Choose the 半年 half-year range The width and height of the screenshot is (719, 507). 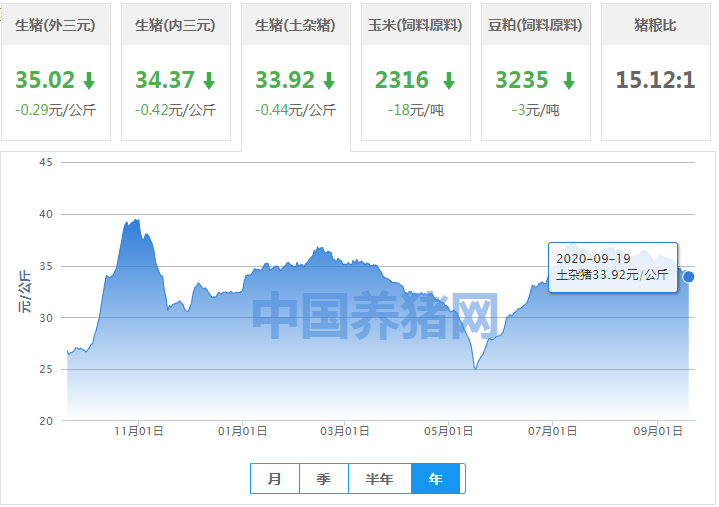click(x=380, y=479)
